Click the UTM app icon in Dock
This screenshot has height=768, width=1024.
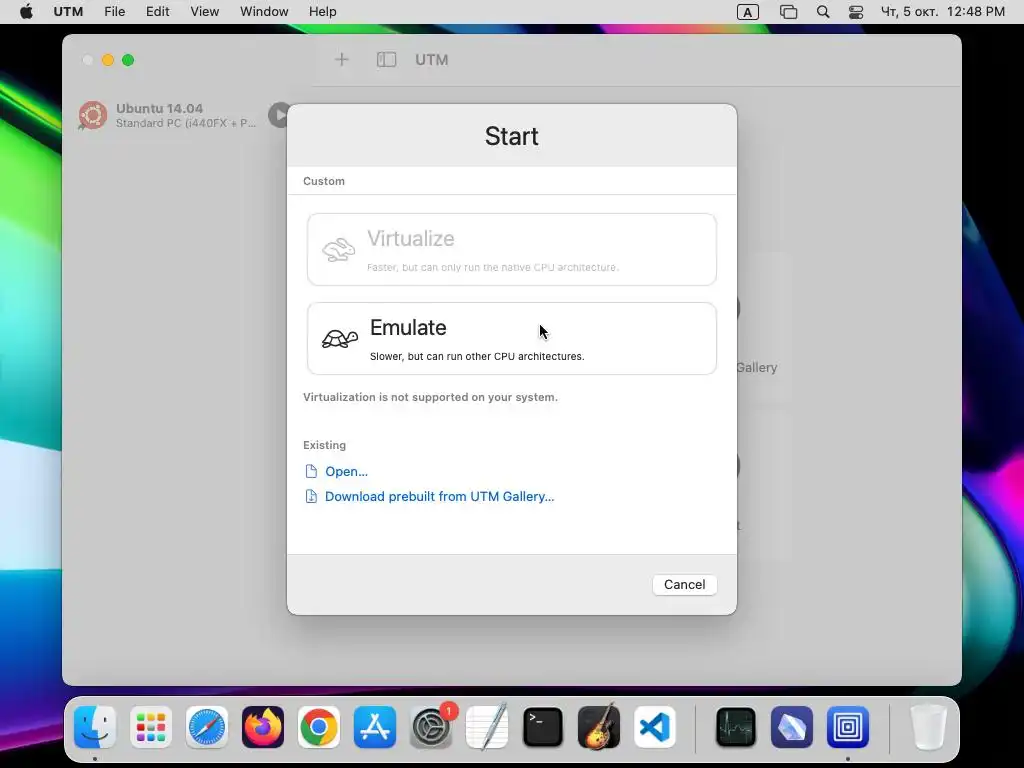(848, 727)
